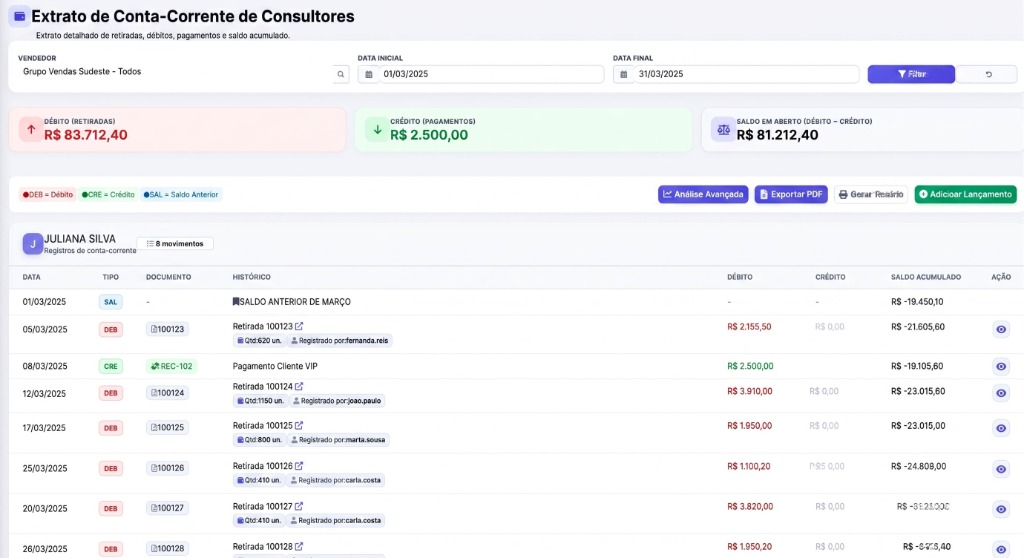Open external link icon for Retirada 100128

pyautogui.click(x=298, y=546)
